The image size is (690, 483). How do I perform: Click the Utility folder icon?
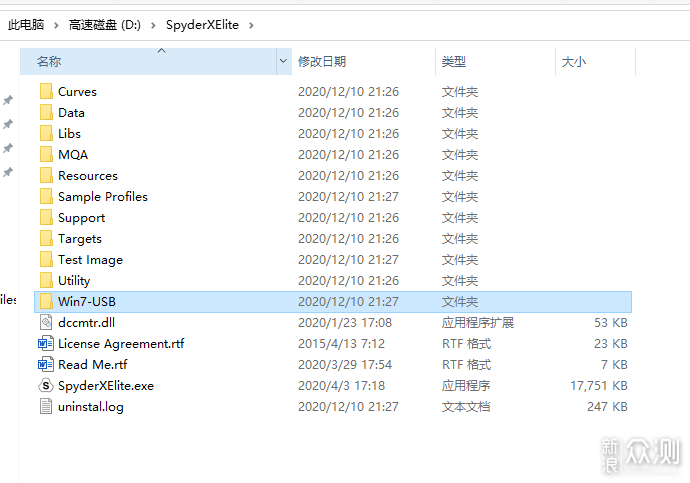[x=46, y=281]
